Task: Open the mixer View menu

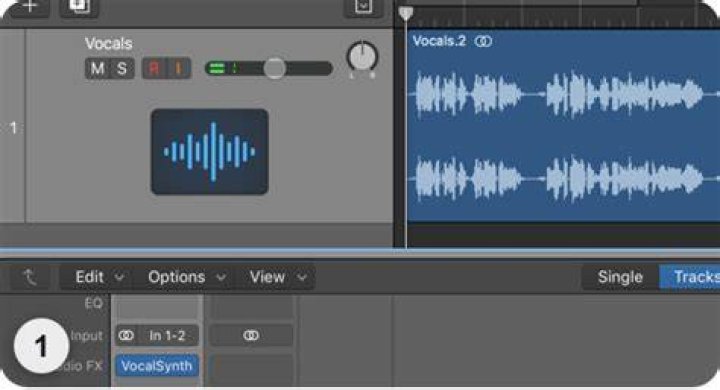Action: click(278, 277)
